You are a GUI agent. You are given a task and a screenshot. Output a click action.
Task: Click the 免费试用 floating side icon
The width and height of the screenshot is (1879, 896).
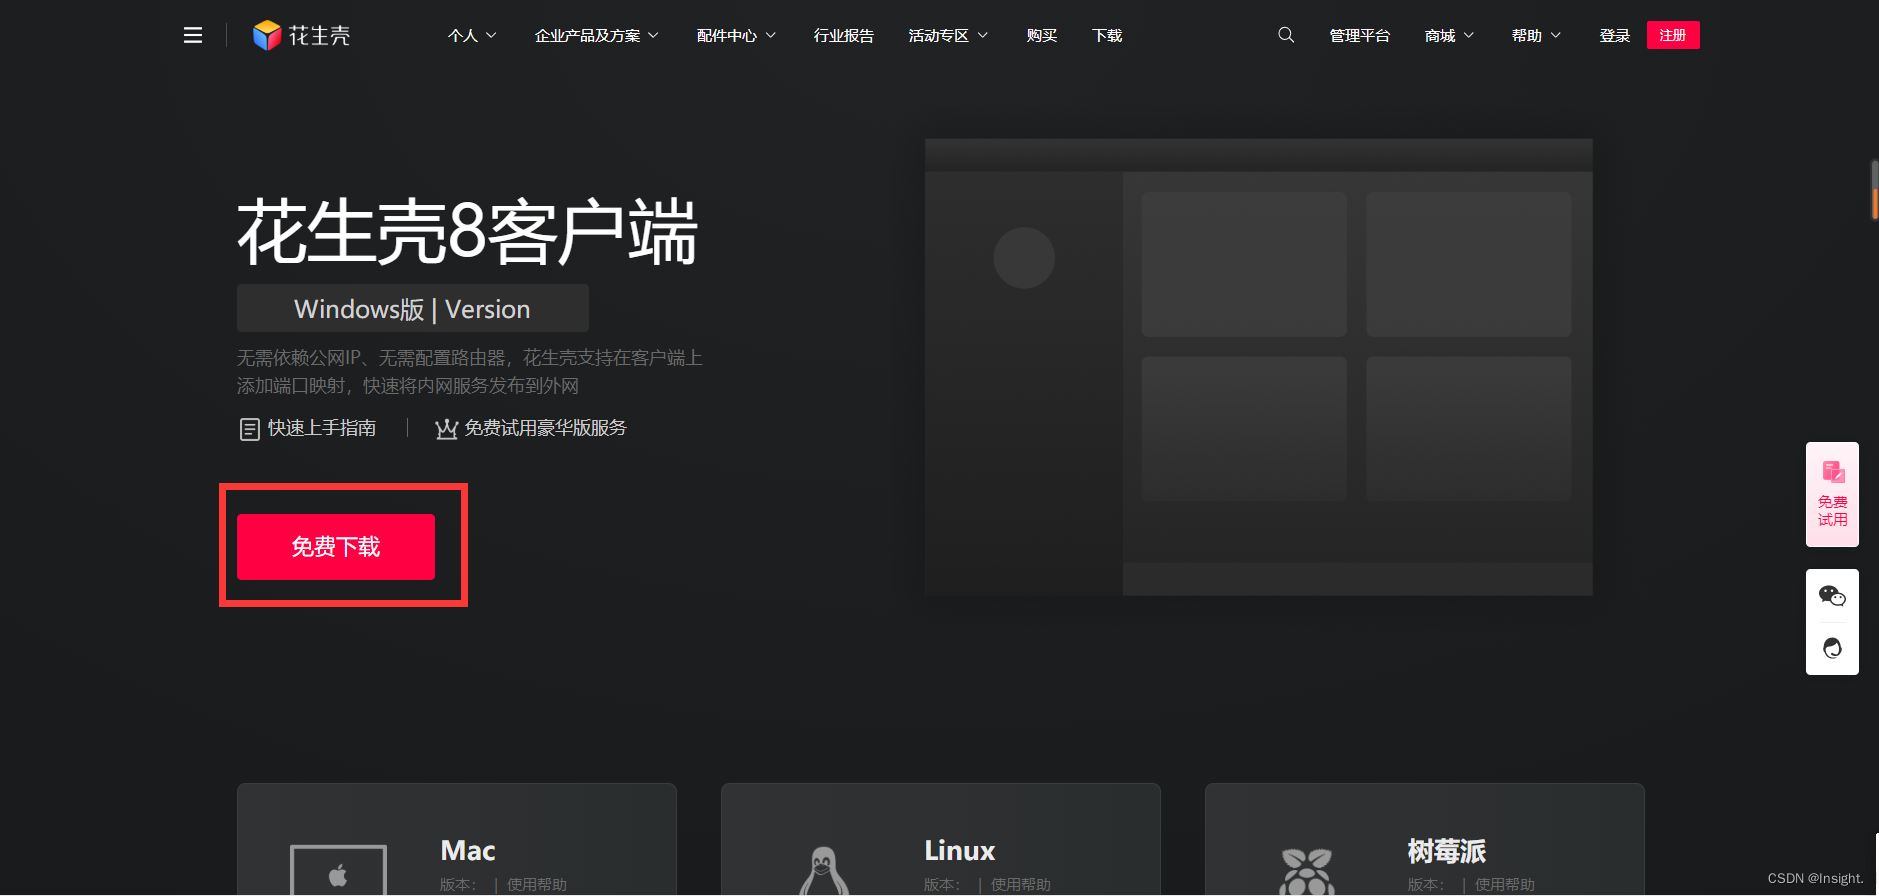point(1832,494)
